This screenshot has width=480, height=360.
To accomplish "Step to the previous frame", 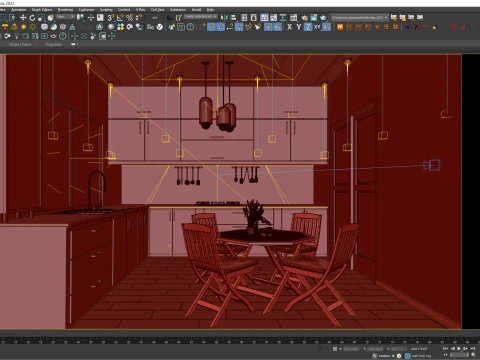I will 453,349.
